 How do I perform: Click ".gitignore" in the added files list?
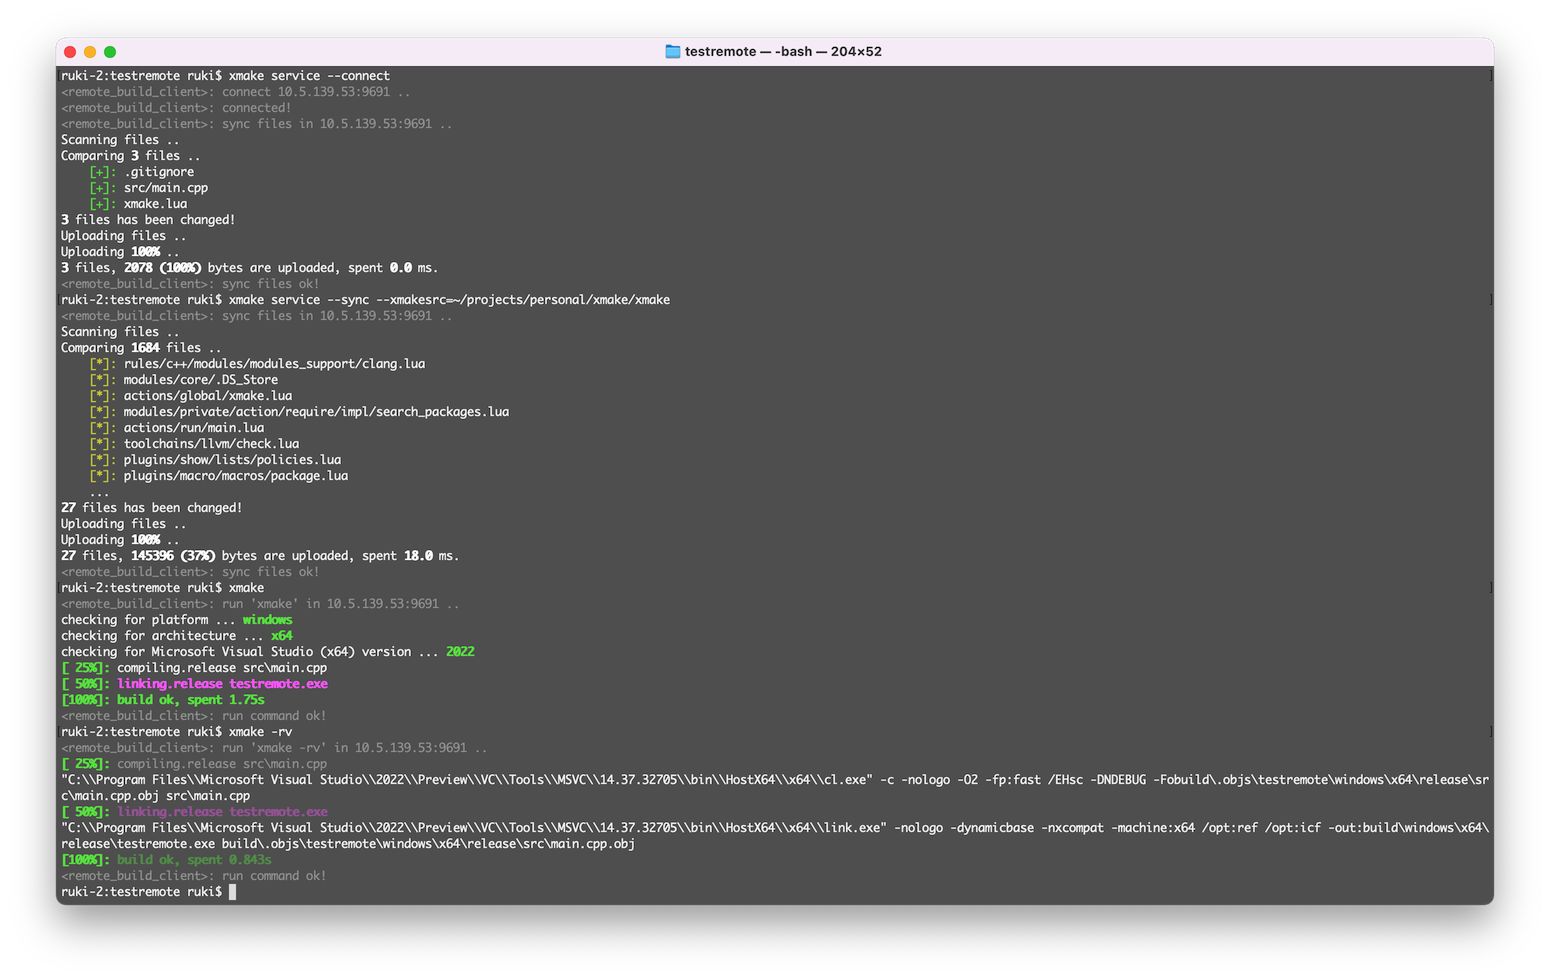(159, 172)
